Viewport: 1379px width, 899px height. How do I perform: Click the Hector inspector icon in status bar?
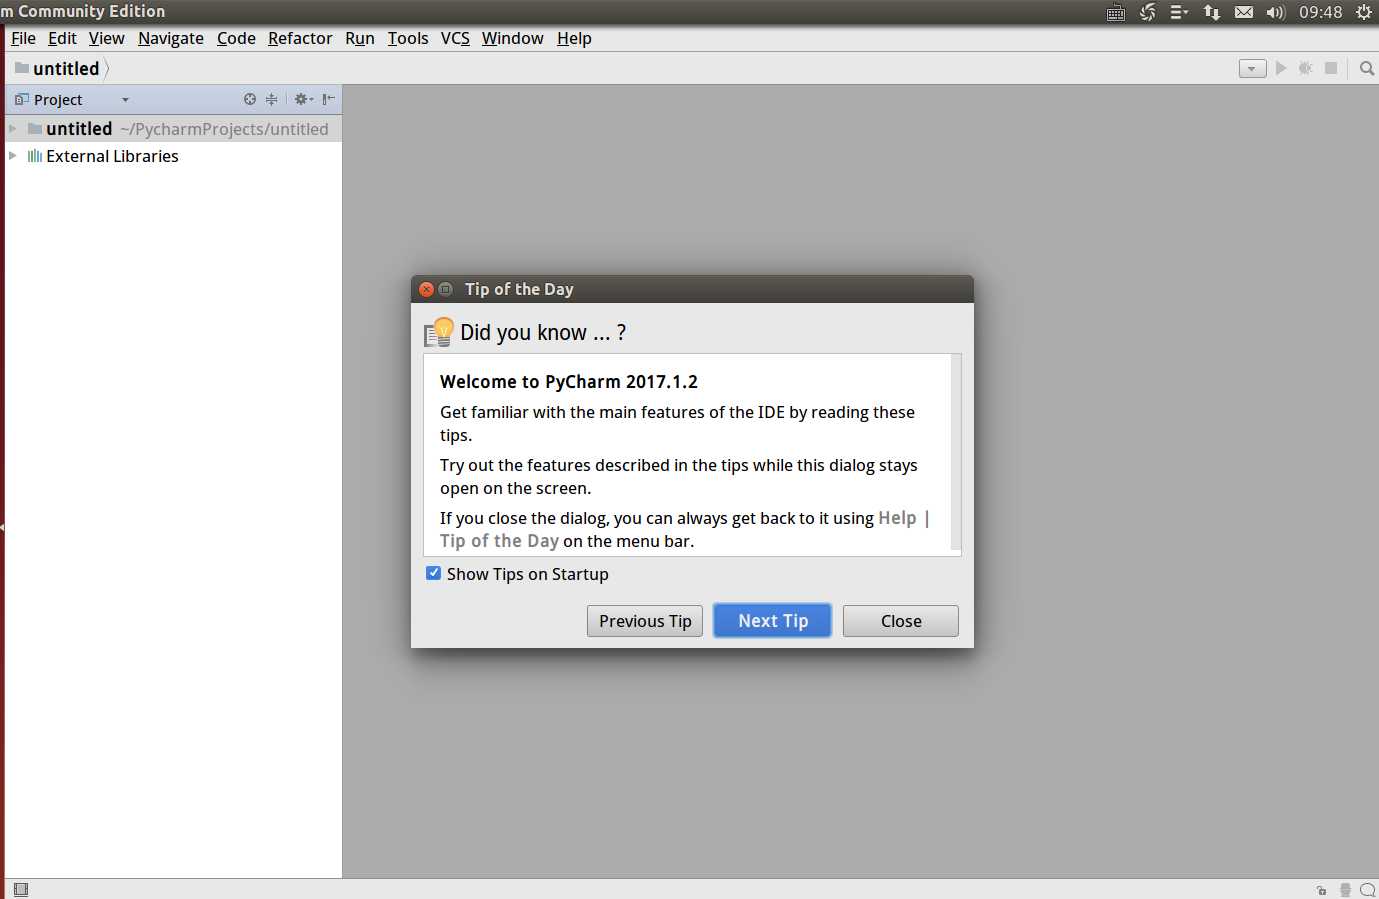coord(1345,890)
